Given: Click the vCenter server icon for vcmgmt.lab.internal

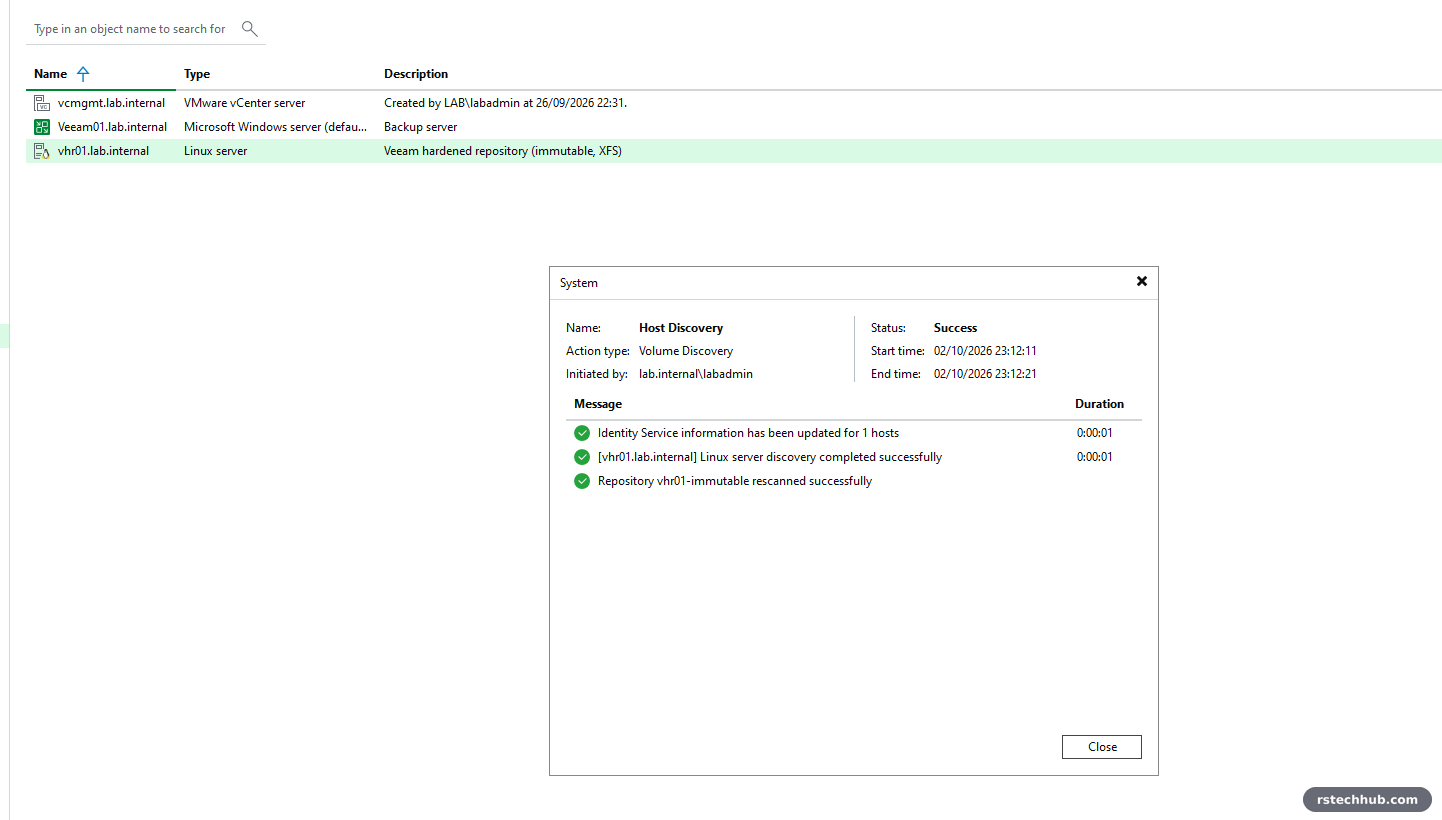Looking at the screenshot, I should click(x=42, y=103).
